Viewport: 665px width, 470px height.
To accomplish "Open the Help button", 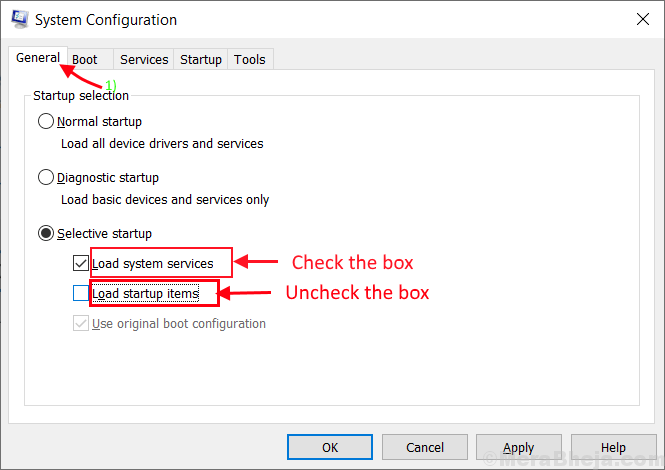I will [613, 447].
